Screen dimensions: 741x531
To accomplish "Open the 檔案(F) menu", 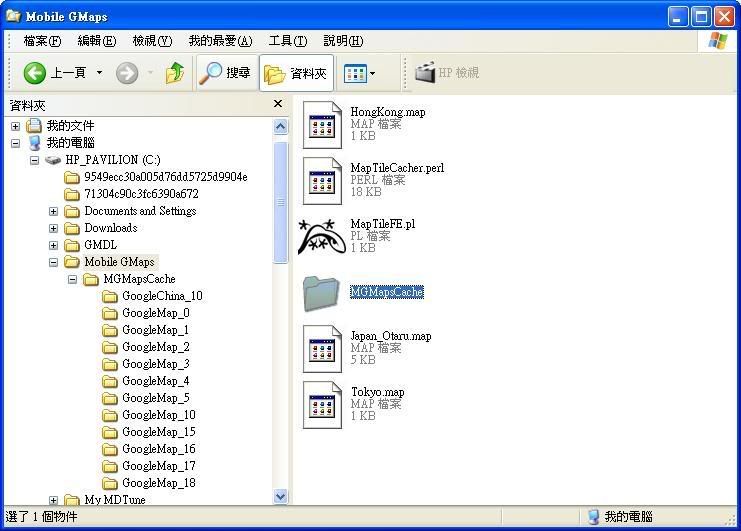I will click(42, 41).
